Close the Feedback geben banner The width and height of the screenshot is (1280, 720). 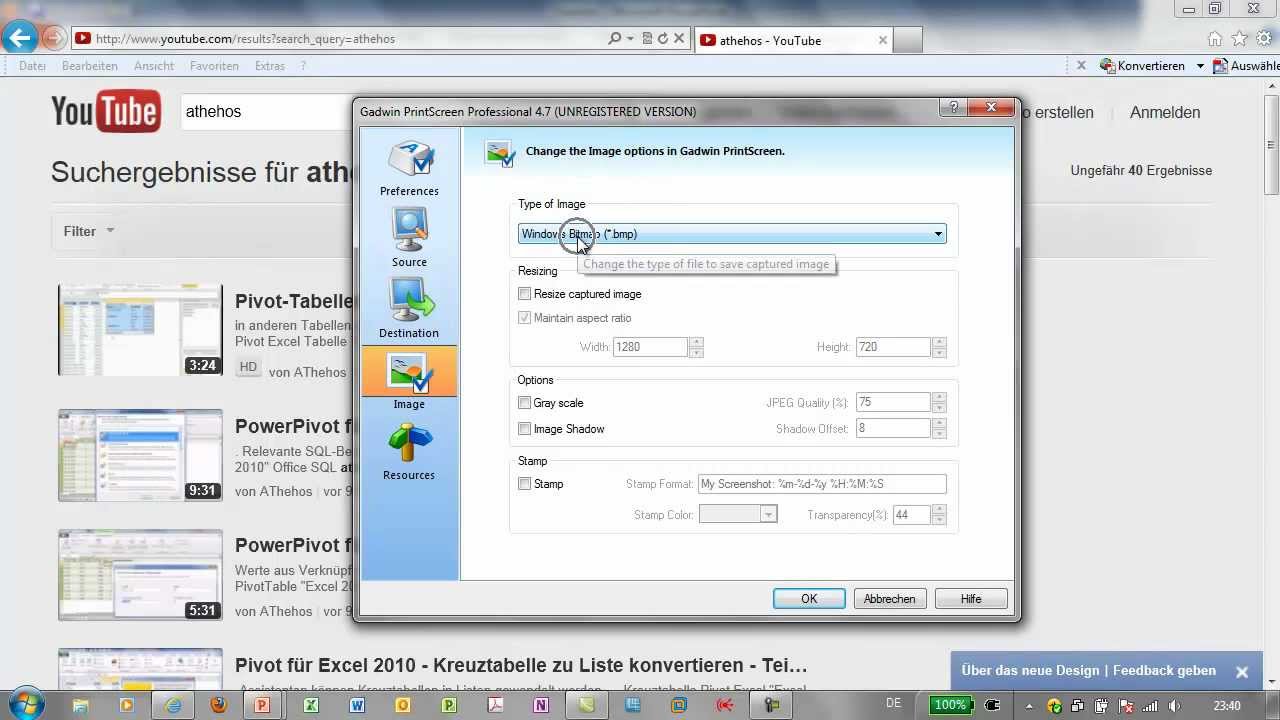click(x=1241, y=672)
